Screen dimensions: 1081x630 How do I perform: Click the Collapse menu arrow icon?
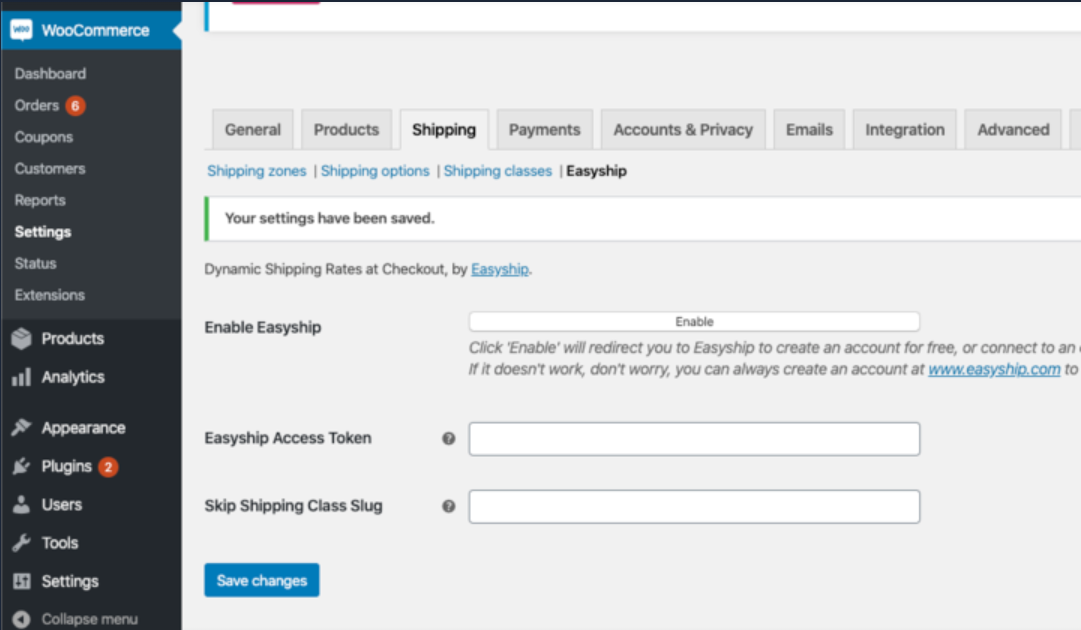tap(21, 619)
